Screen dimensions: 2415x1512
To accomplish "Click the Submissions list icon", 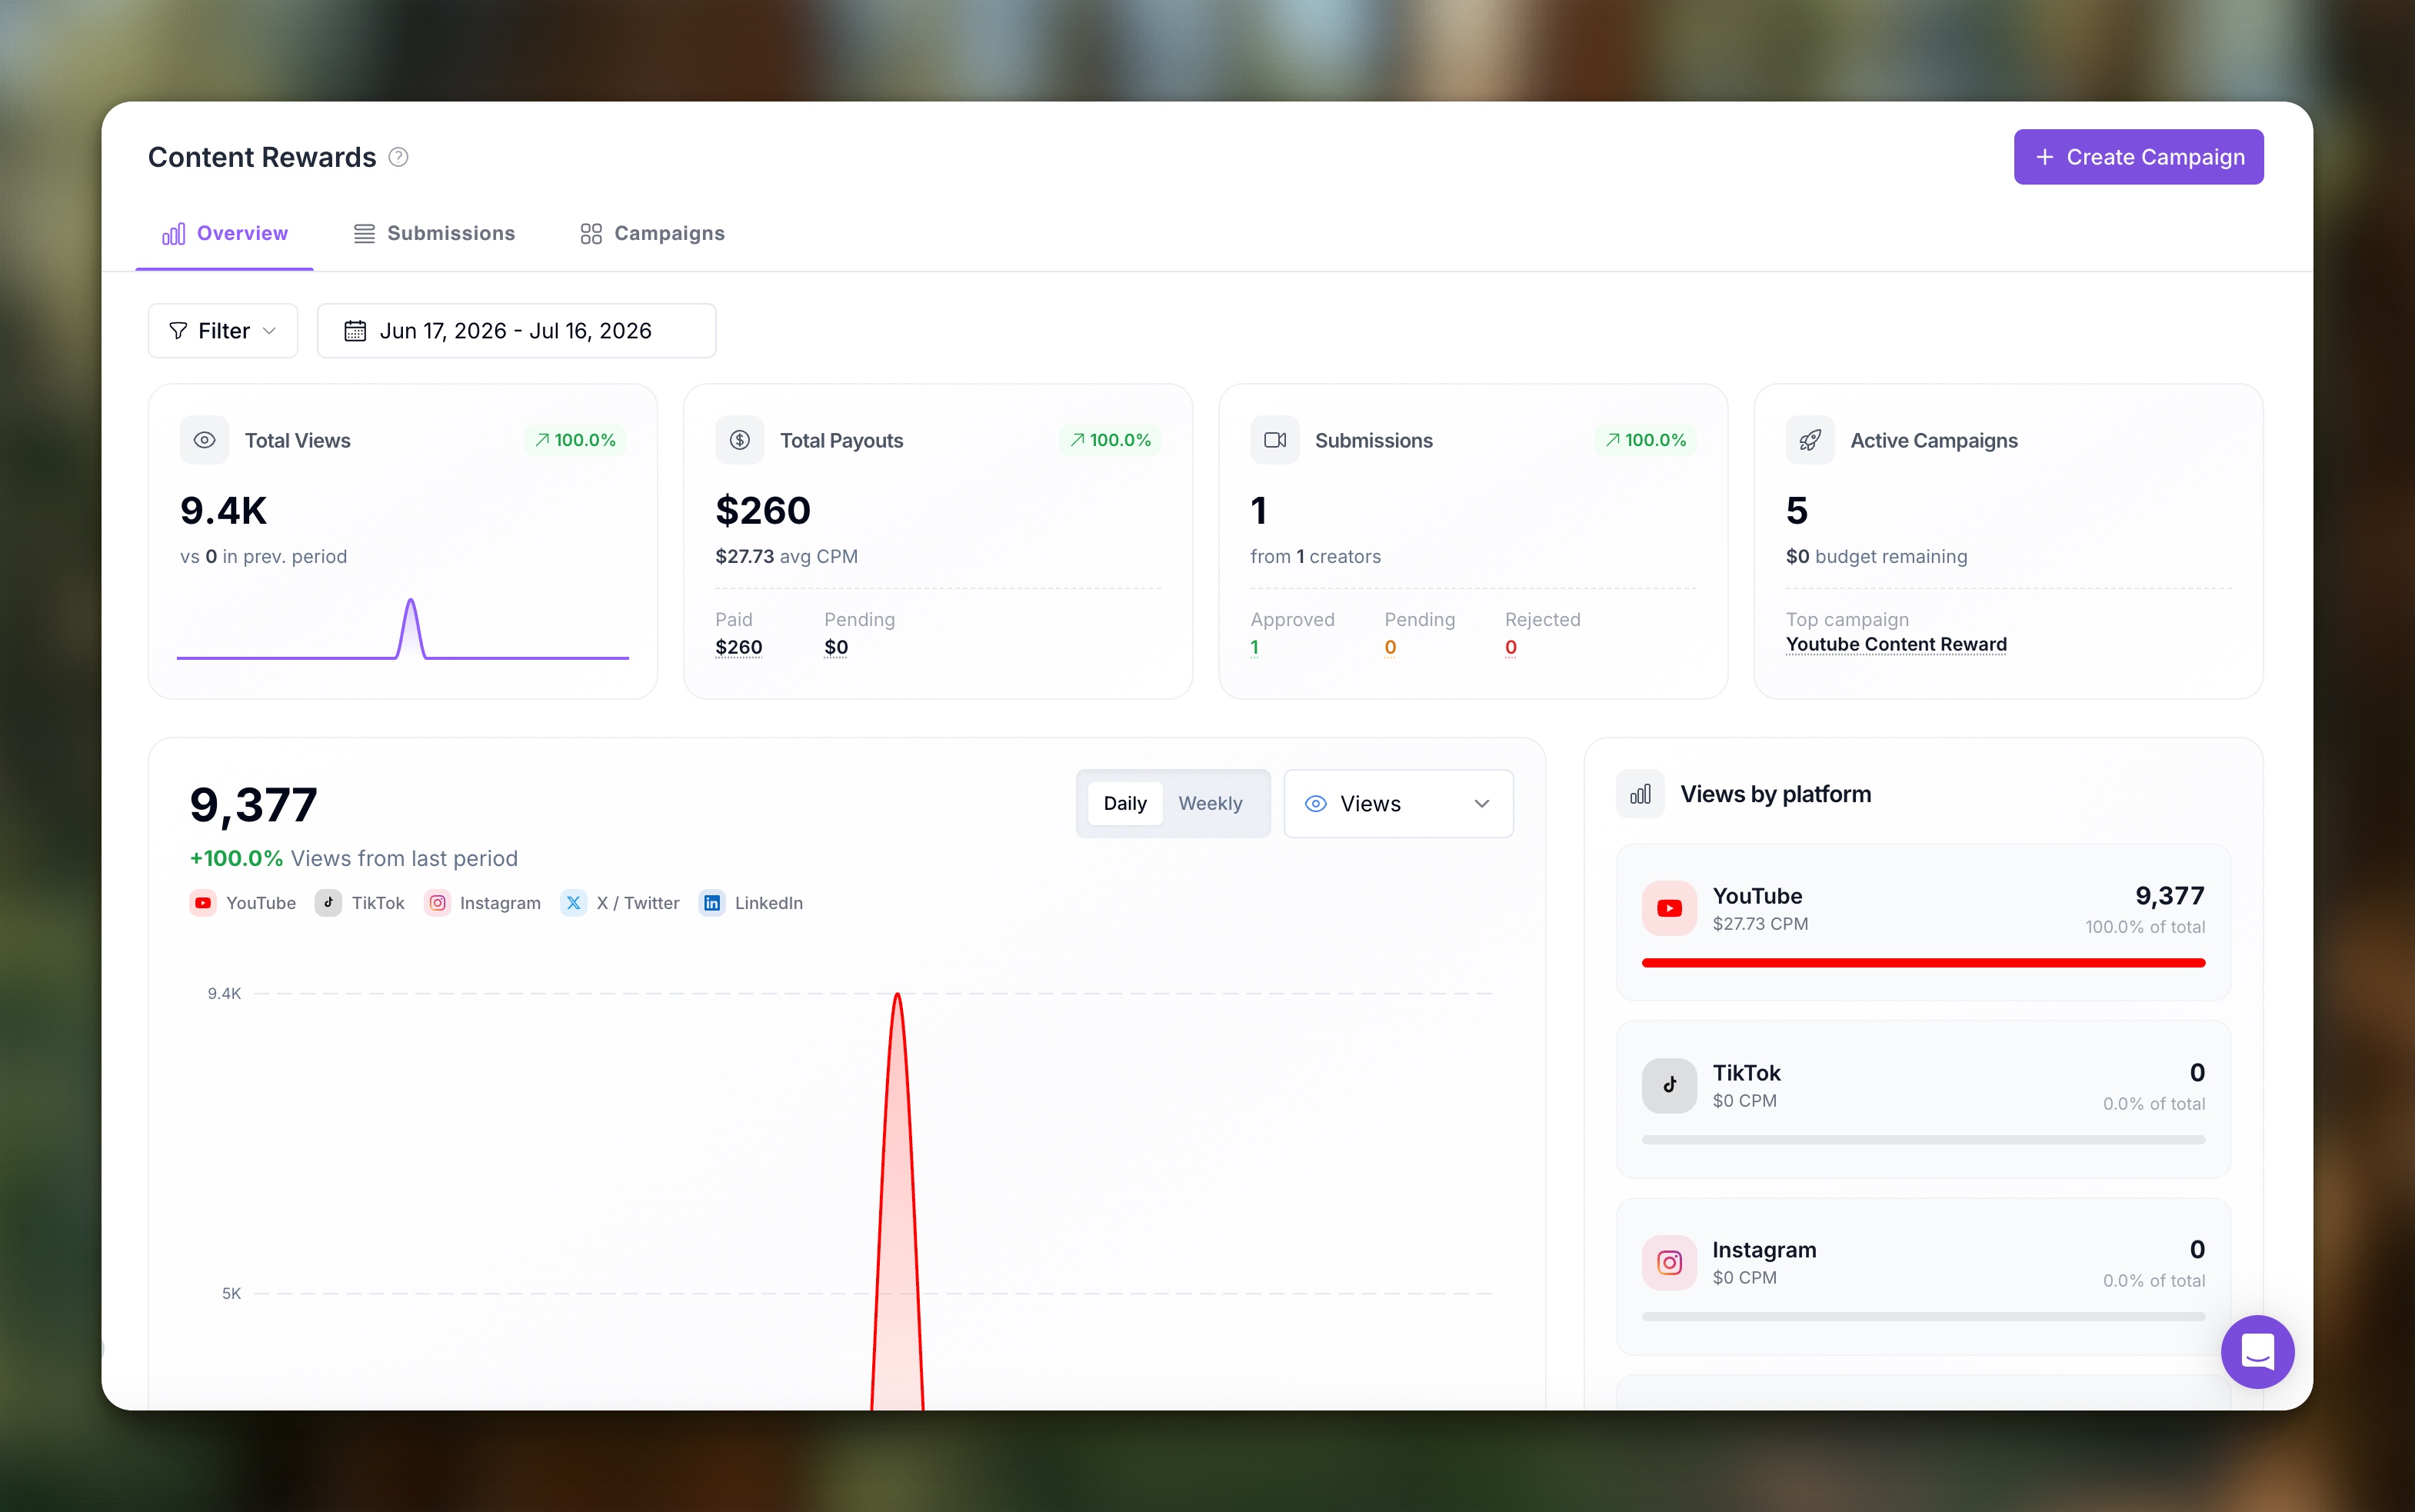I will click(x=364, y=233).
